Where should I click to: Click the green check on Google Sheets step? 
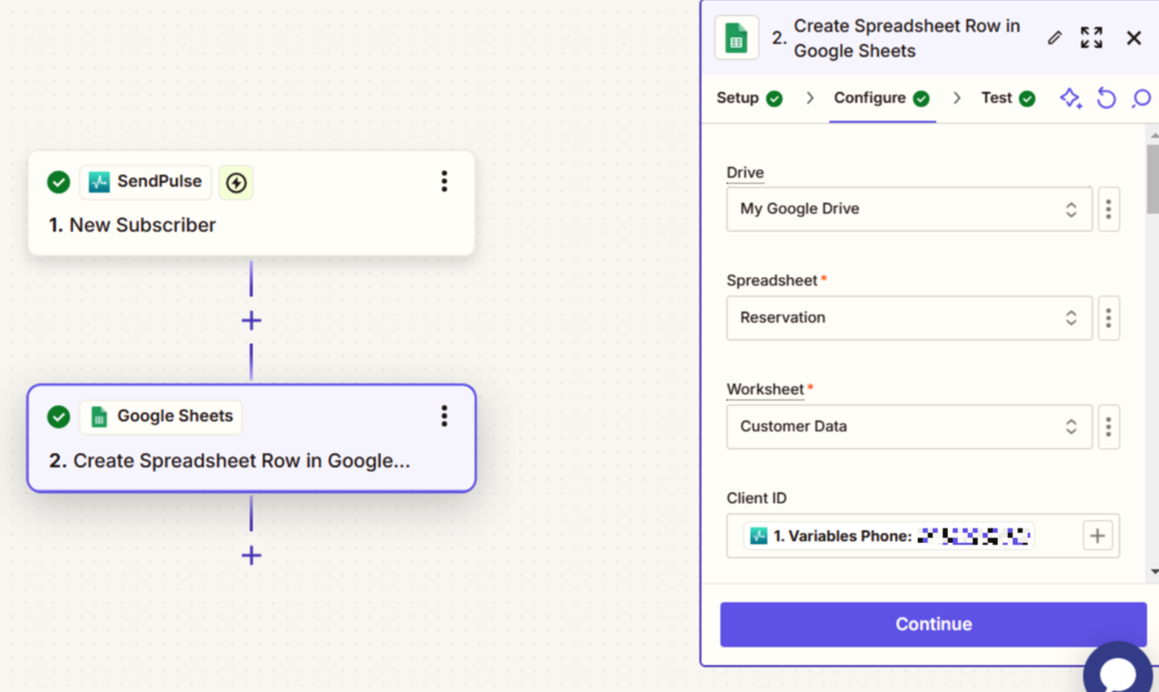click(58, 417)
